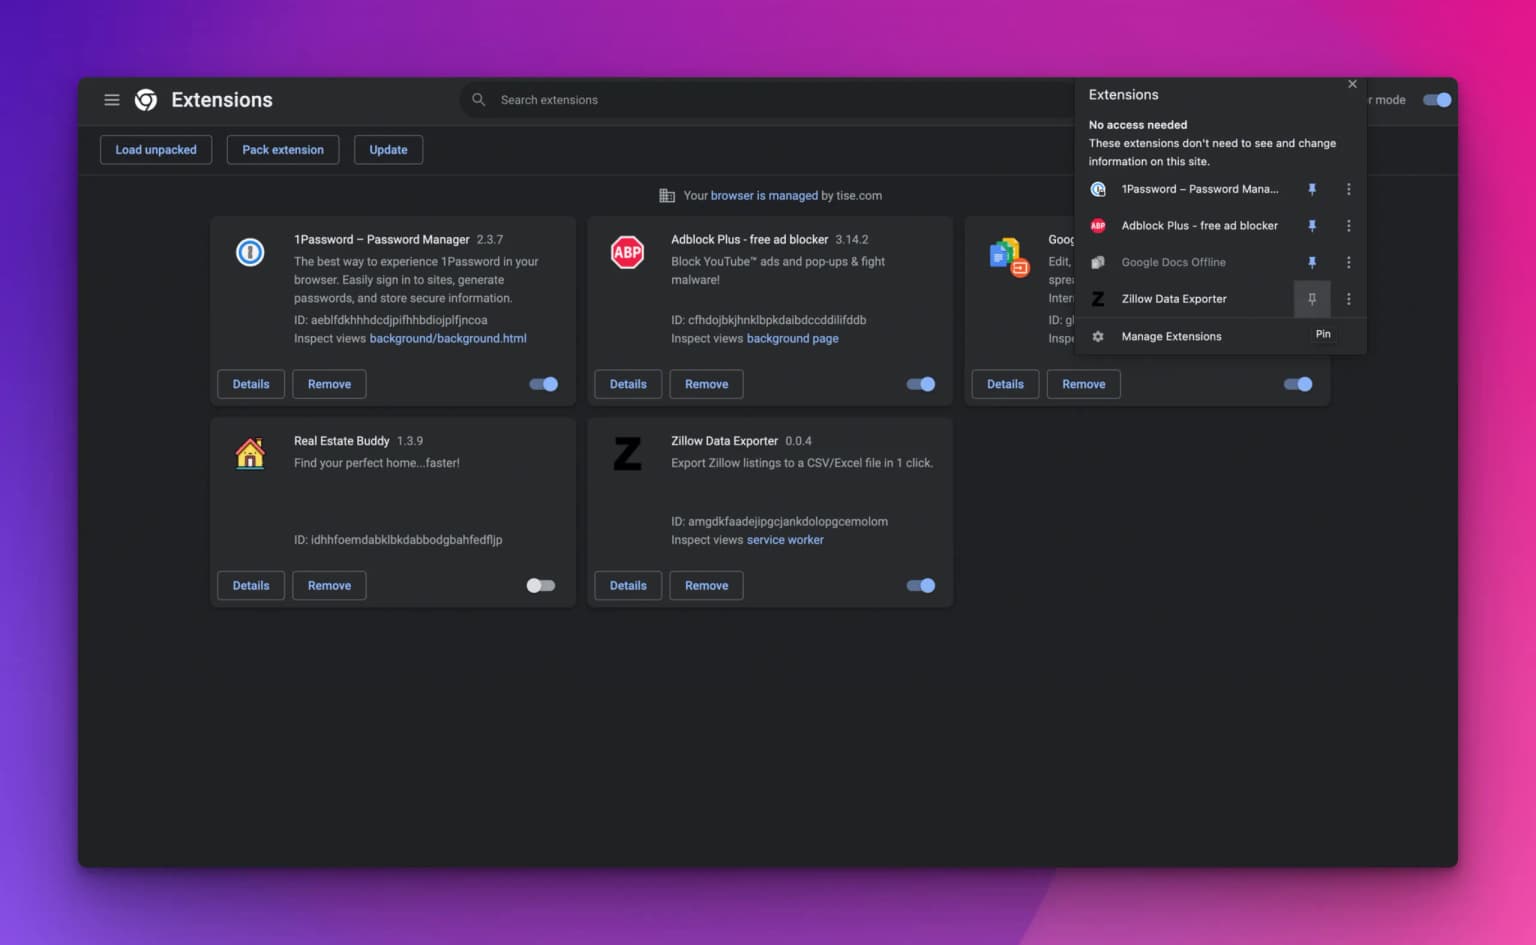Open the browser is managed link
This screenshot has height=945, width=1536.
tap(764, 196)
